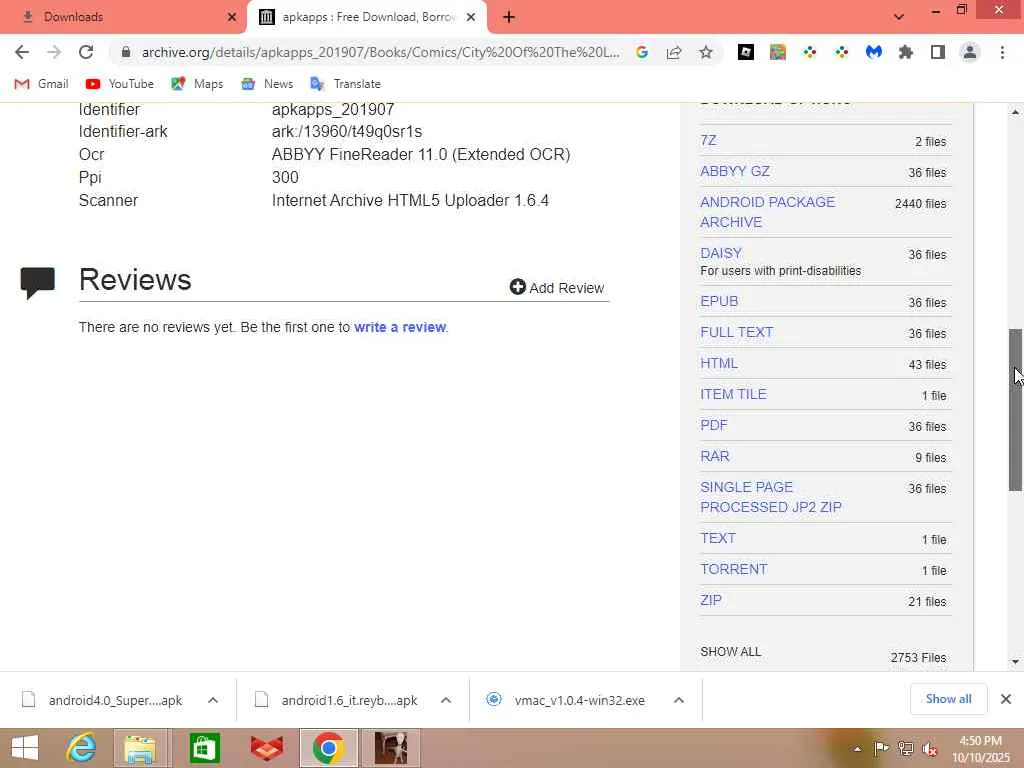Open the TORRENT download option
The width and height of the screenshot is (1024, 768).
733,569
